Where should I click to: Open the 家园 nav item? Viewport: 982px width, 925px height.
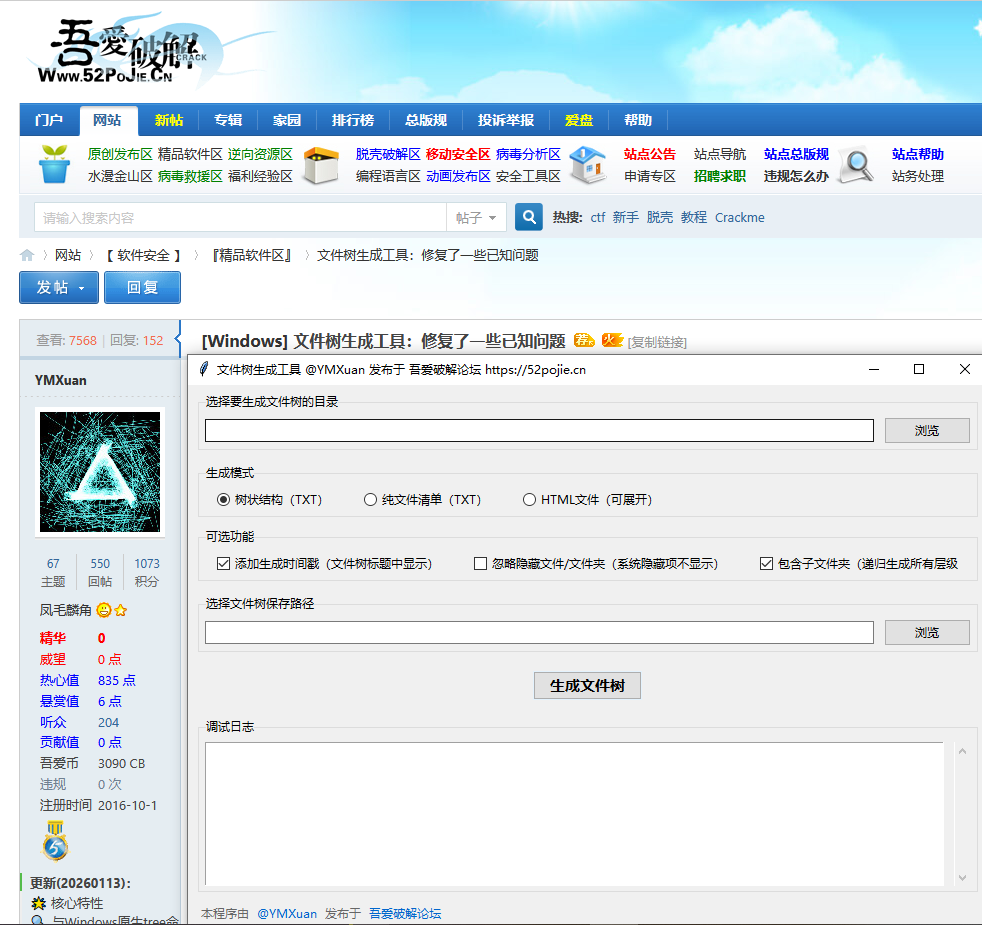pos(287,120)
